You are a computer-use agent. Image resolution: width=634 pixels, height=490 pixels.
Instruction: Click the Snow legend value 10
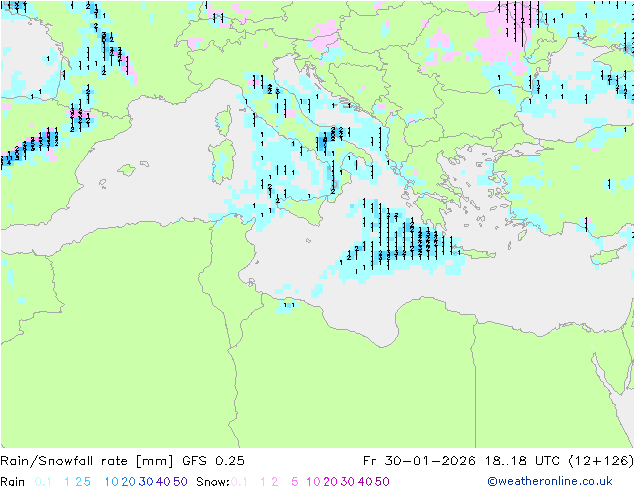pyautogui.click(x=313, y=482)
